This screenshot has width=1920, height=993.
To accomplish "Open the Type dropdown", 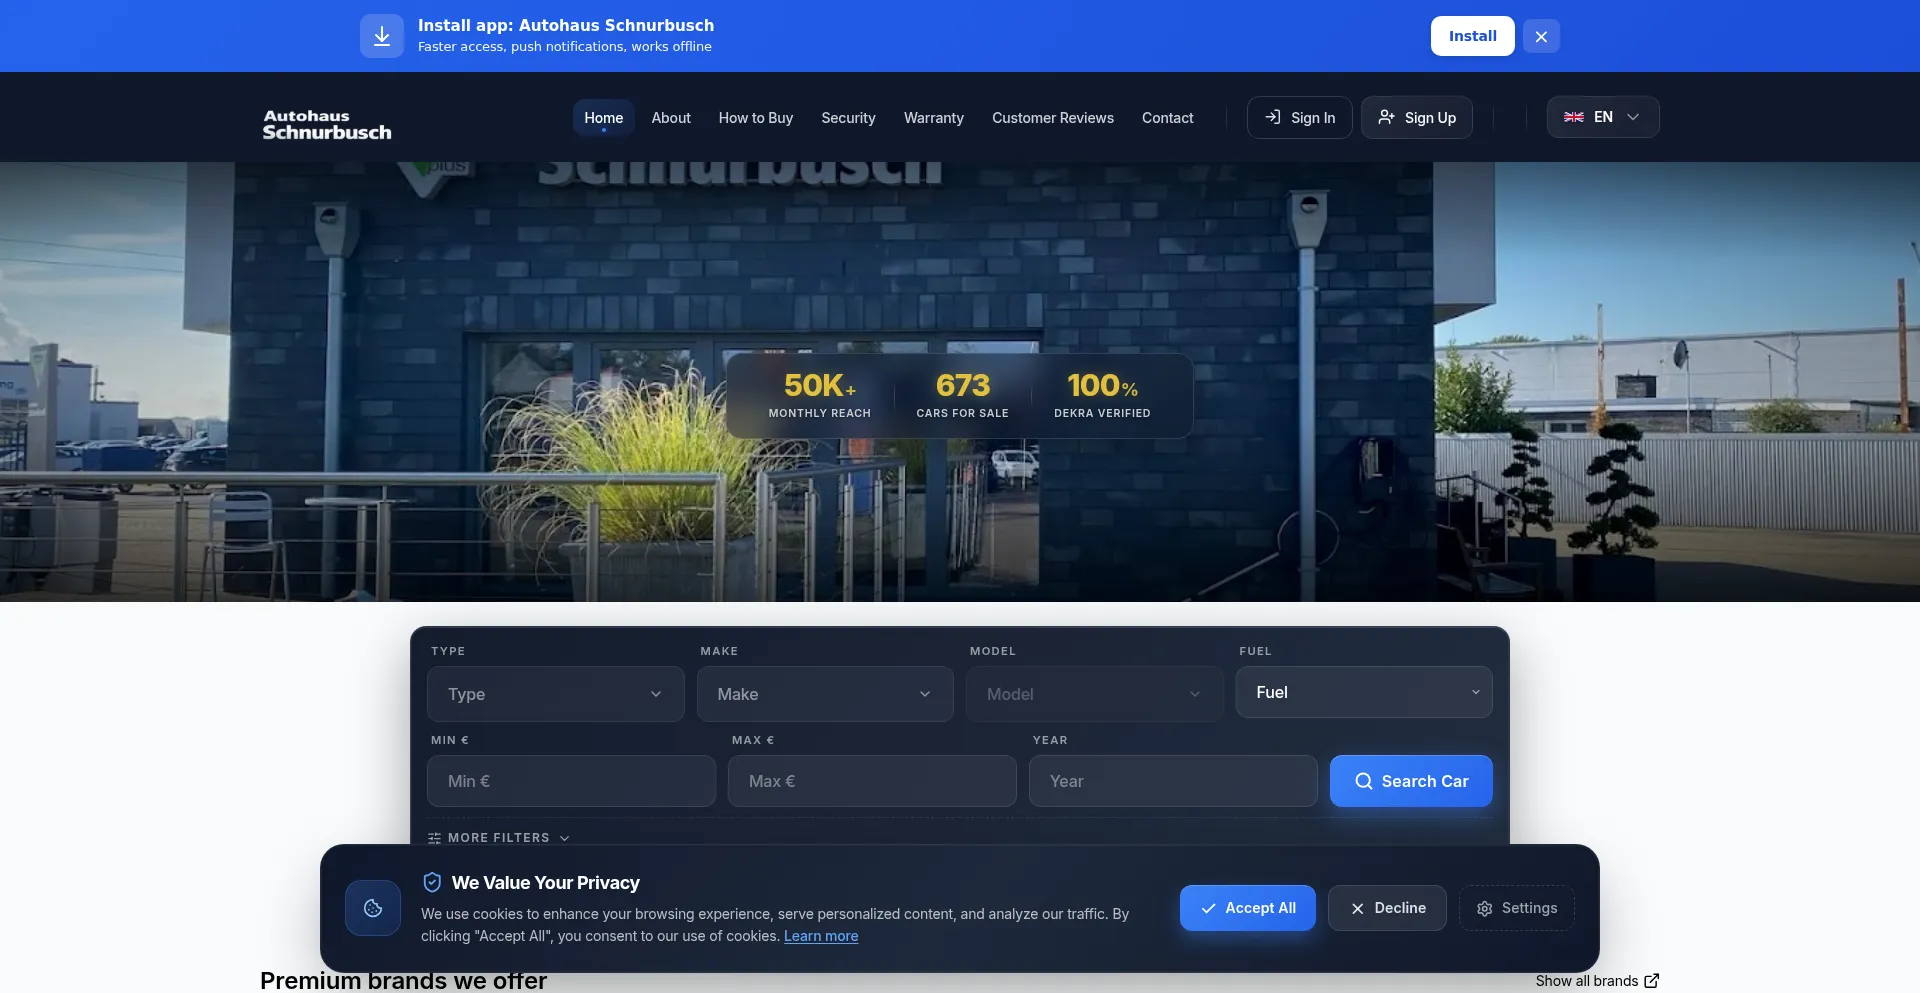I will (556, 694).
